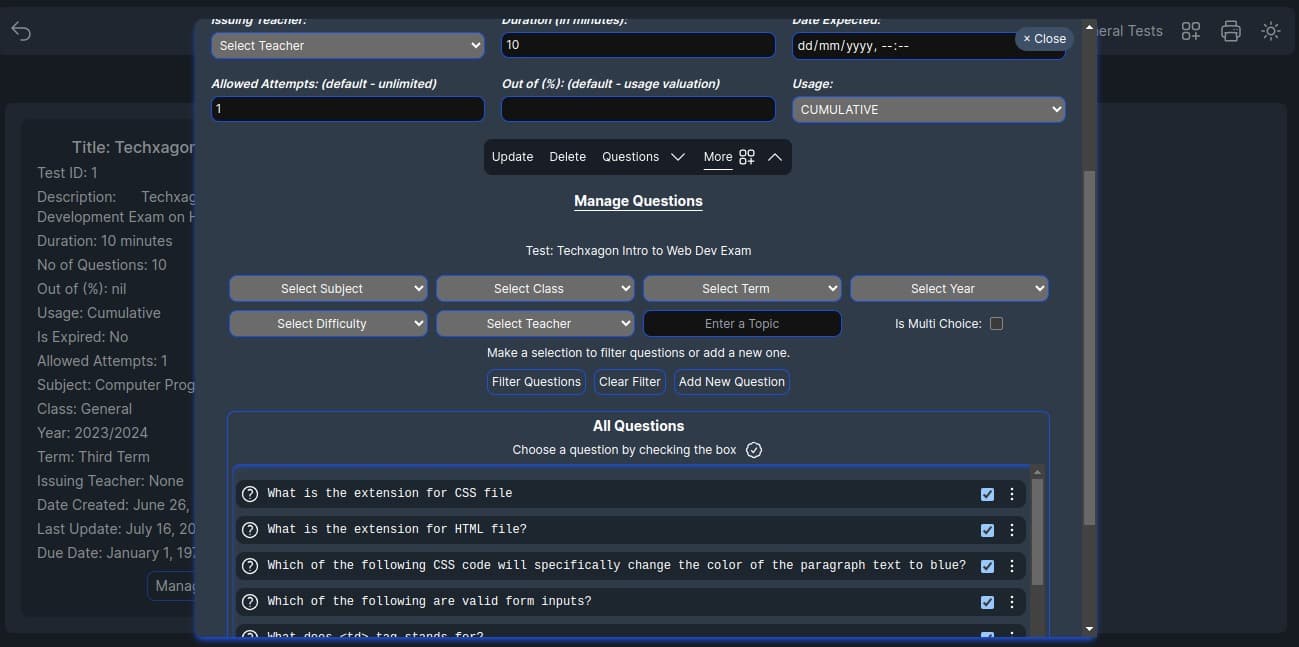Viewport: 1299px width, 647px height.
Task: Click the Filter Questions button
Action: tap(536, 382)
